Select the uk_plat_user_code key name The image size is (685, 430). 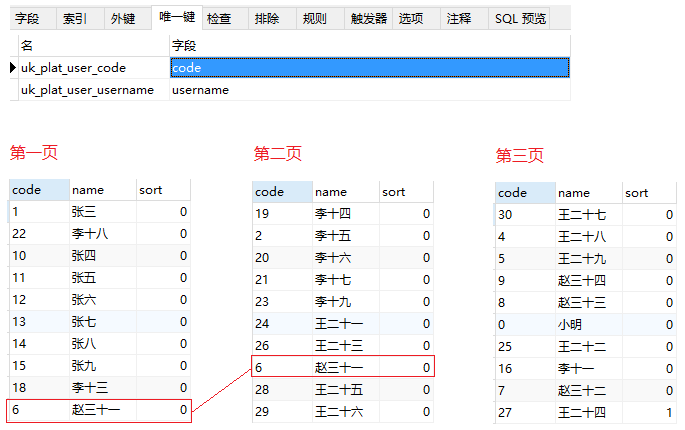pyautogui.click(x=94, y=68)
